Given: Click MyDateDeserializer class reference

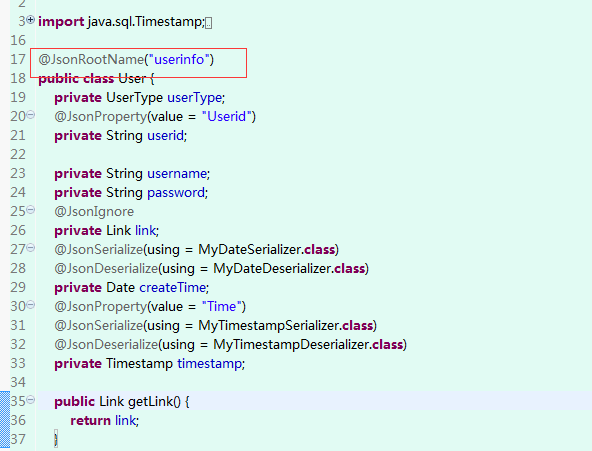Looking at the screenshot, I should (272, 269).
